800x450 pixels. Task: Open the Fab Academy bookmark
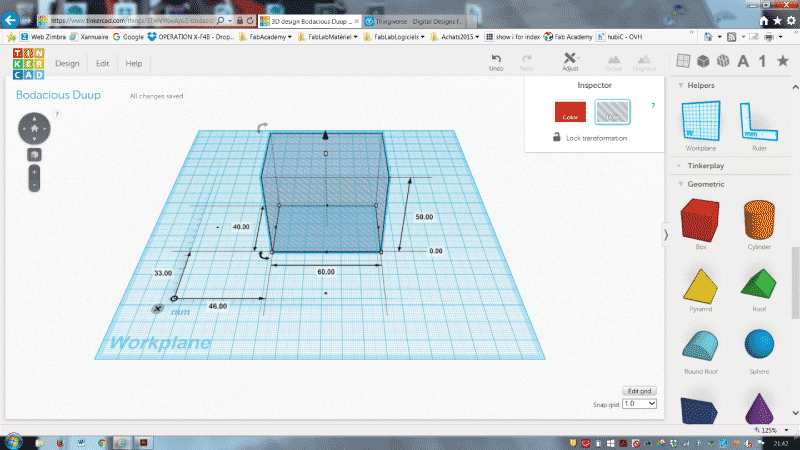(x=568, y=37)
